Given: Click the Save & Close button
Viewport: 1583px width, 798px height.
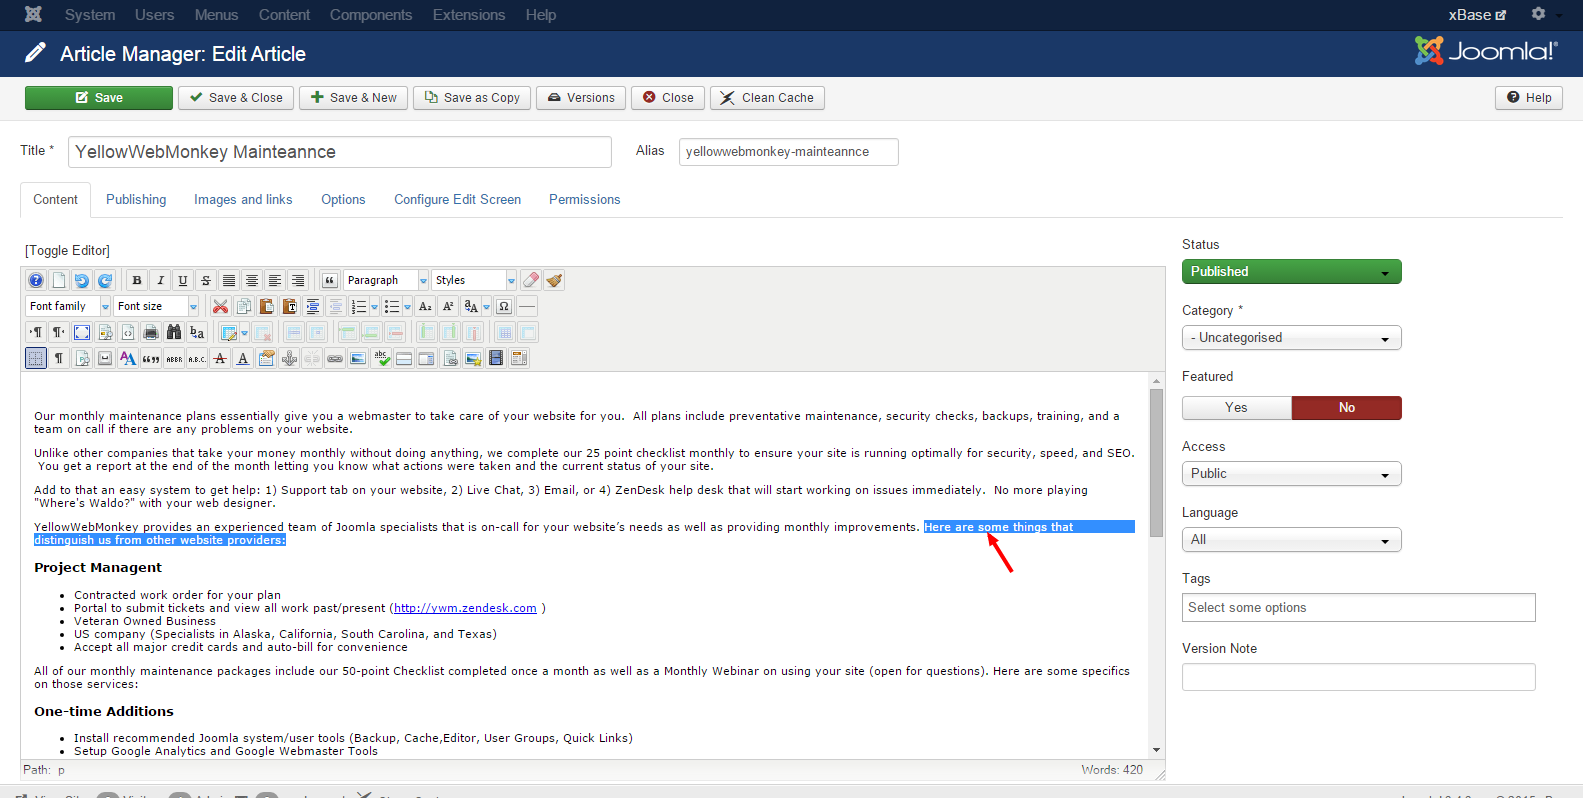Looking at the screenshot, I should 237,98.
